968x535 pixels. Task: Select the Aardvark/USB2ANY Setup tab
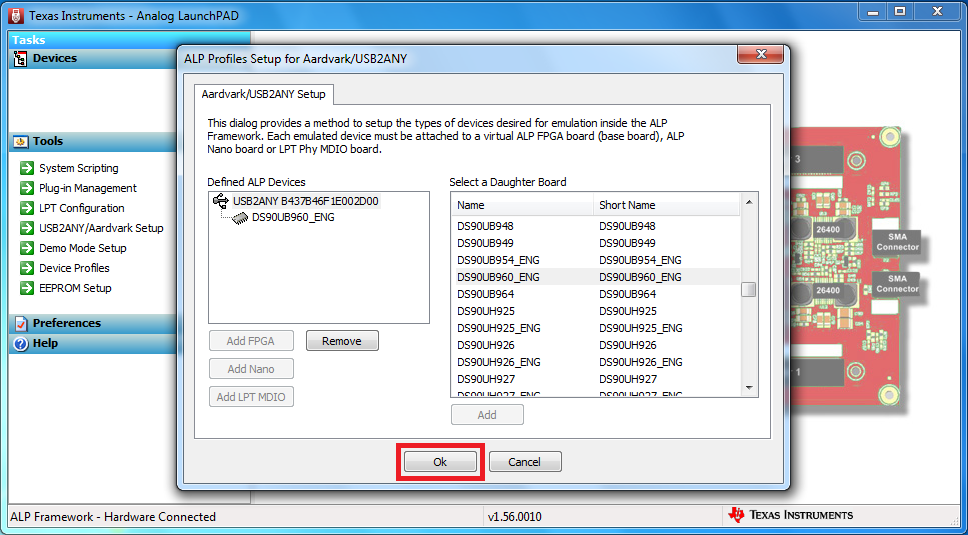pos(264,94)
